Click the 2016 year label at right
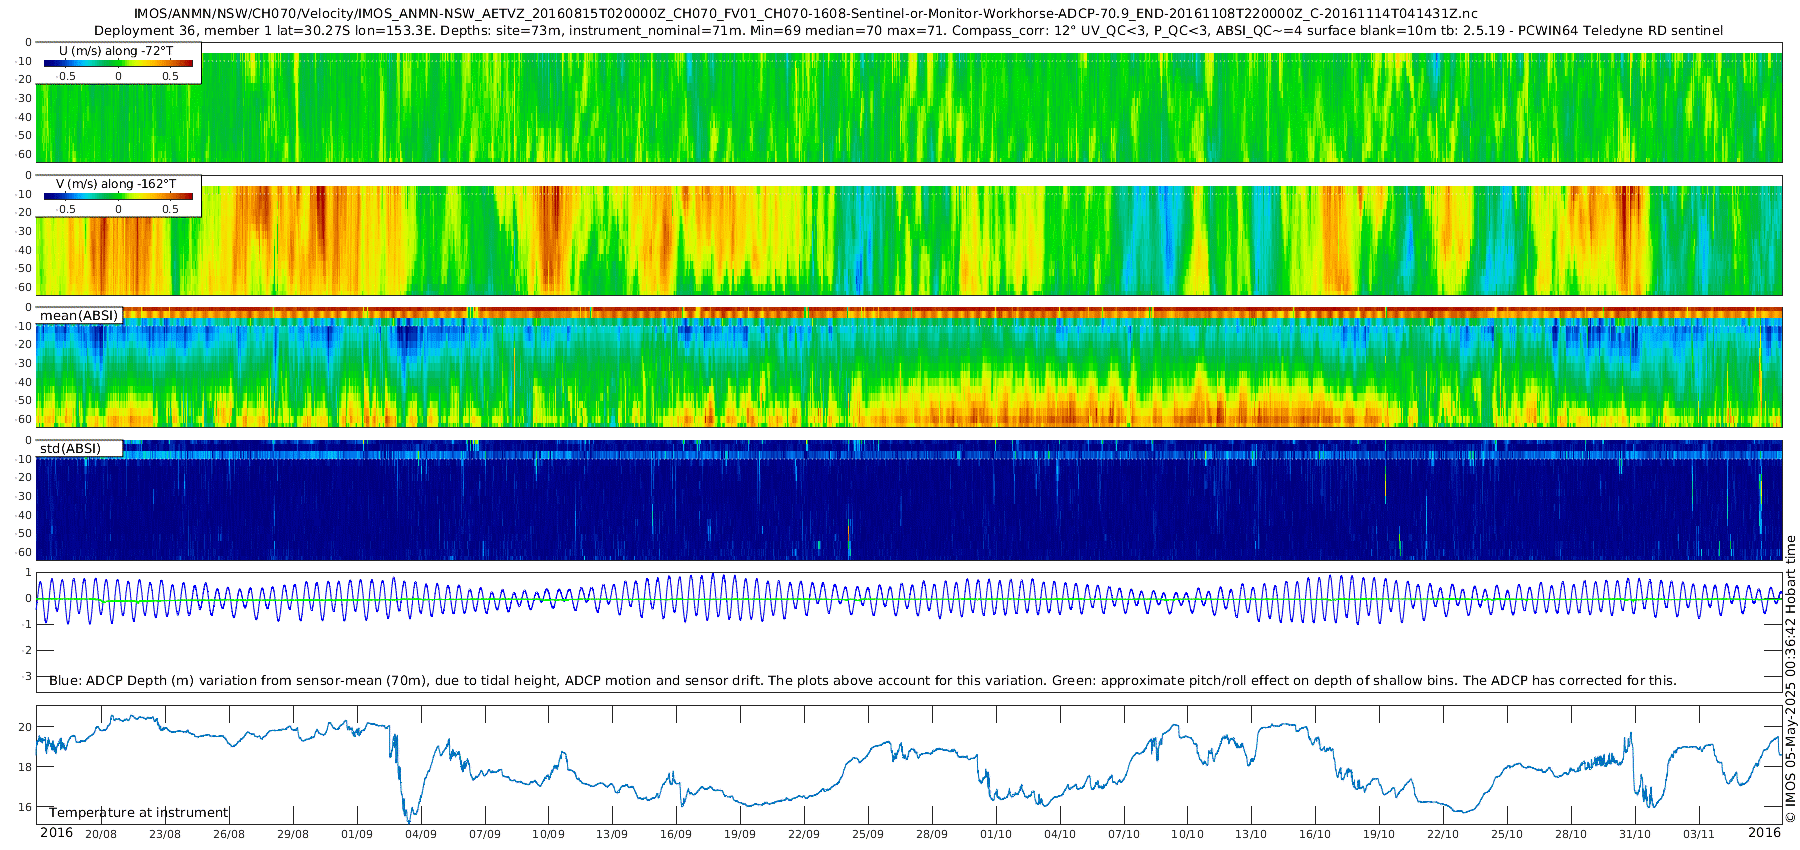 [x=1764, y=833]
